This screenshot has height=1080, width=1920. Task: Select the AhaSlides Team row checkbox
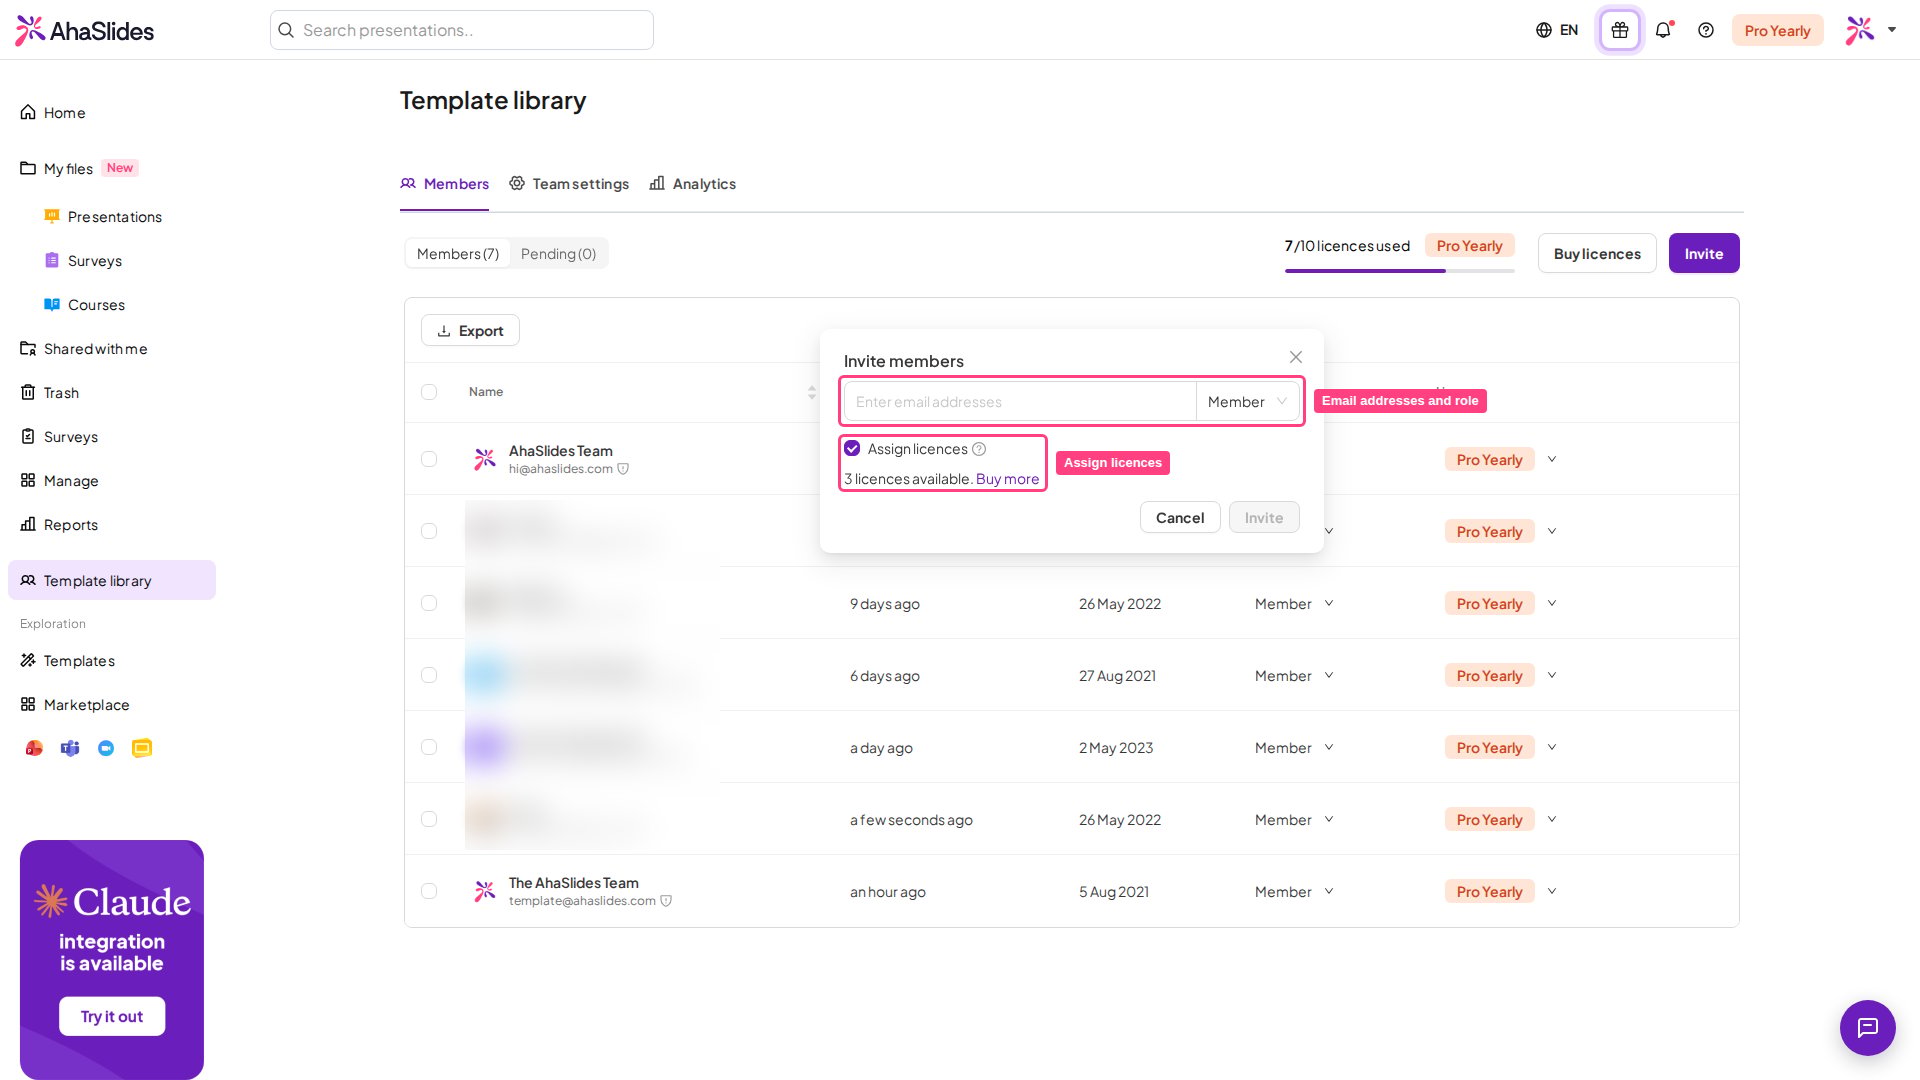tap(429, 459)
